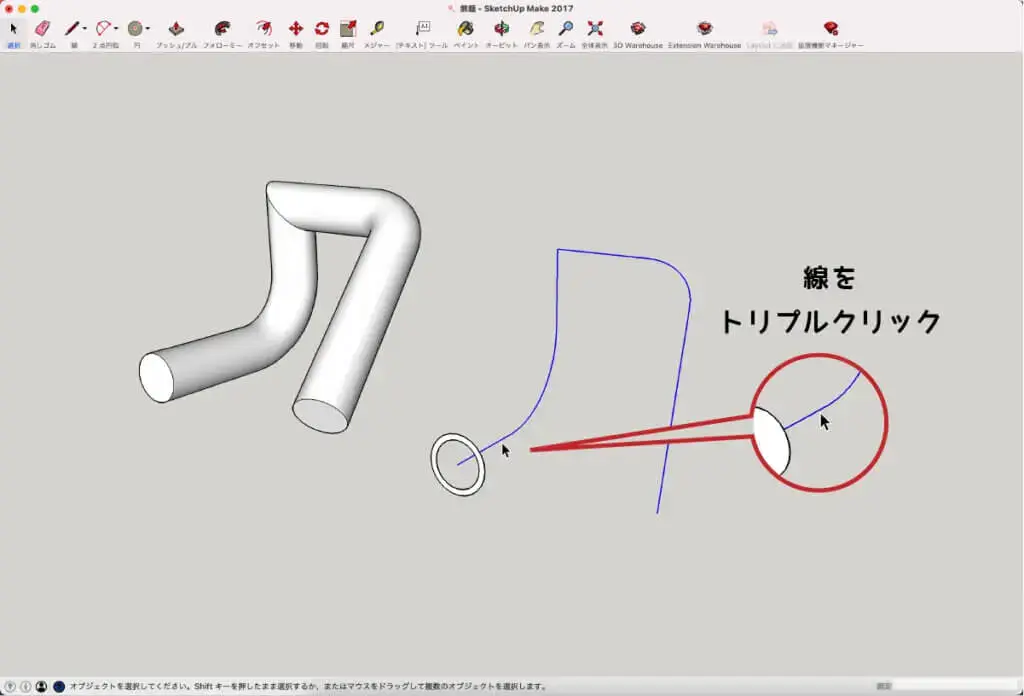Pick the Eraser (消しゴム) tool

[42, 29]
